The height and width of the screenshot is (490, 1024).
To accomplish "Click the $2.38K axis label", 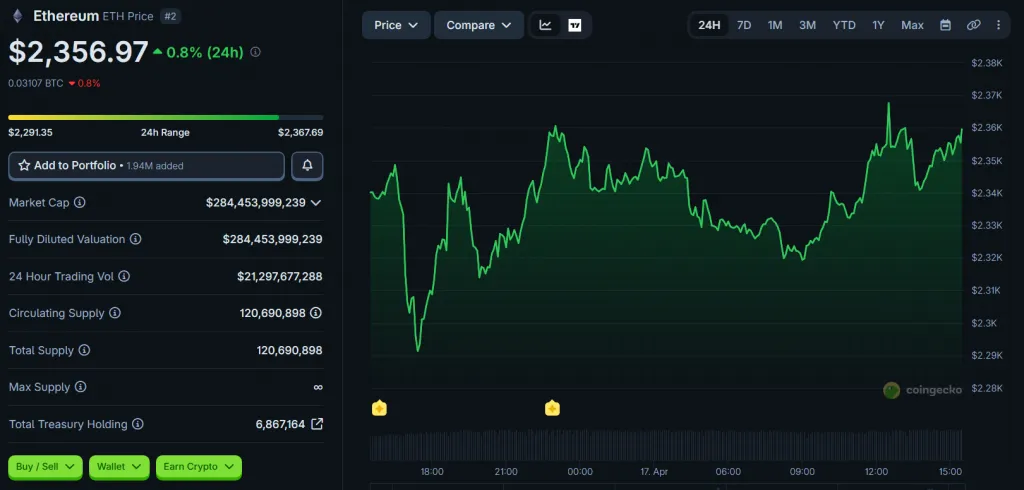I will click(987, 63).
